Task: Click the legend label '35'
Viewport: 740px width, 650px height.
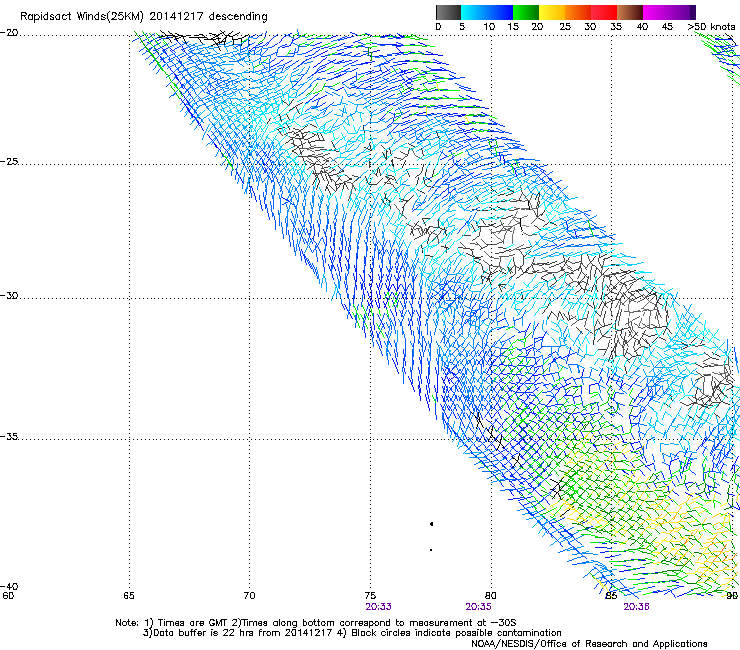Action: [x=616, y=27]
